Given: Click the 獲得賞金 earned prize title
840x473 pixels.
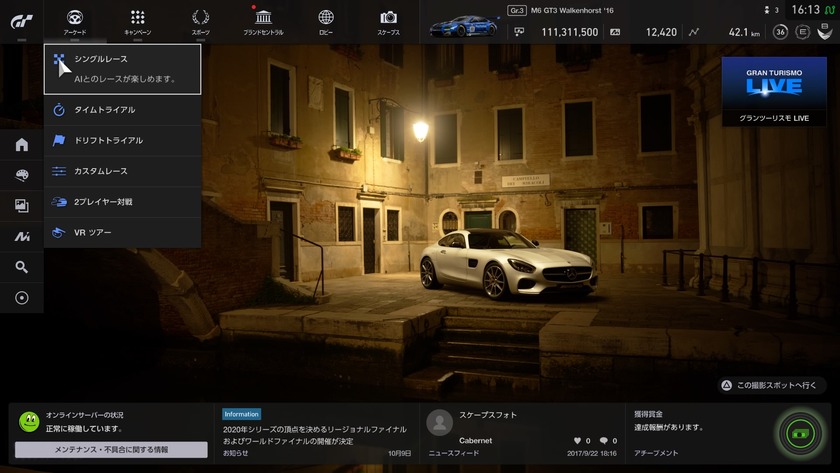Looking at the screenshot, I should pos(648,414).
